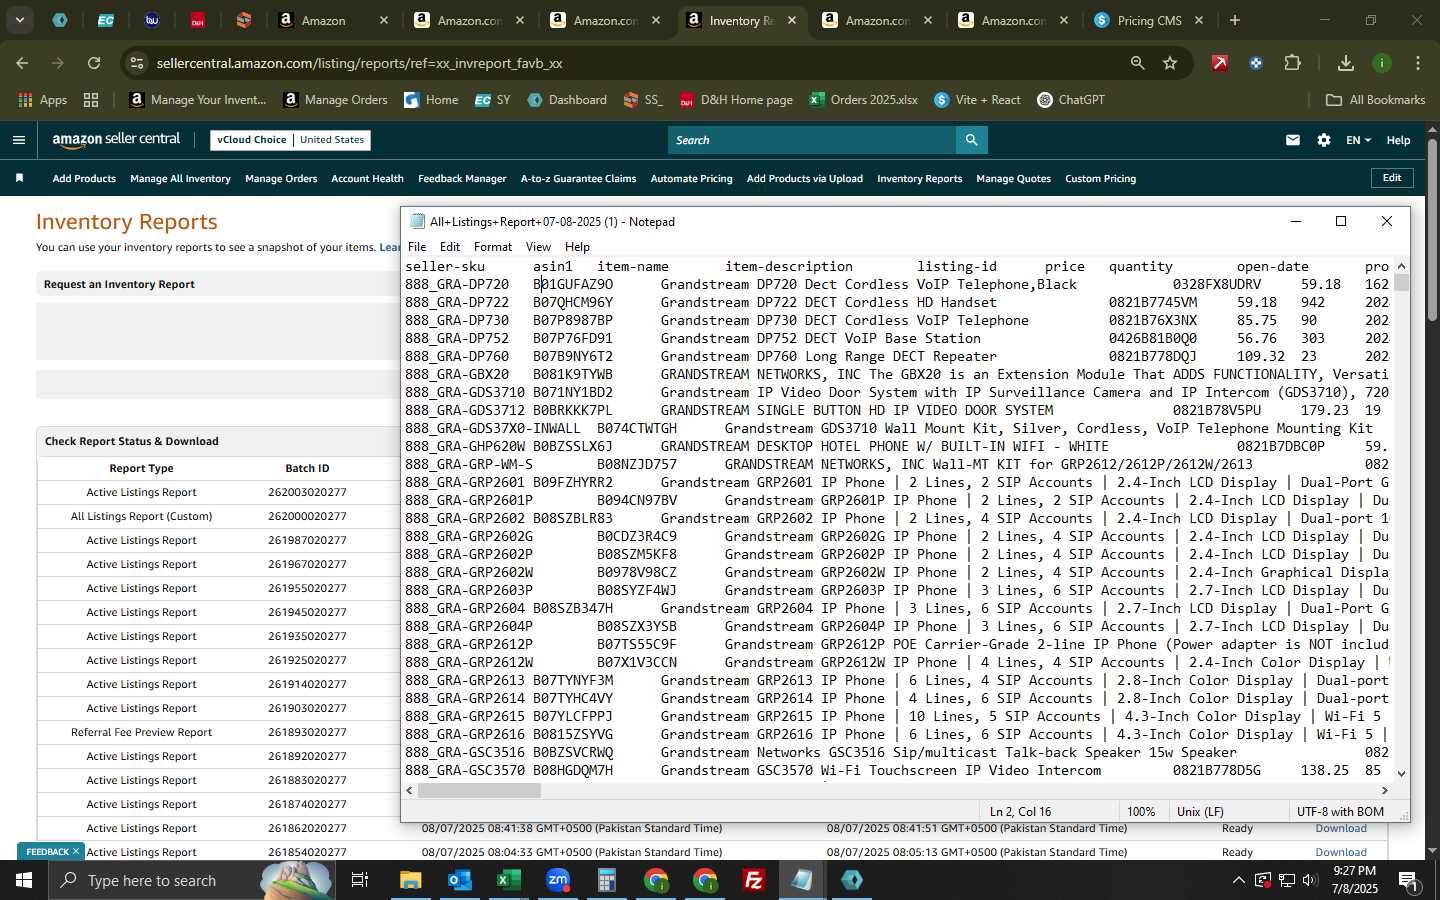Open the D&H Home page bookmark

coord(736,100)
